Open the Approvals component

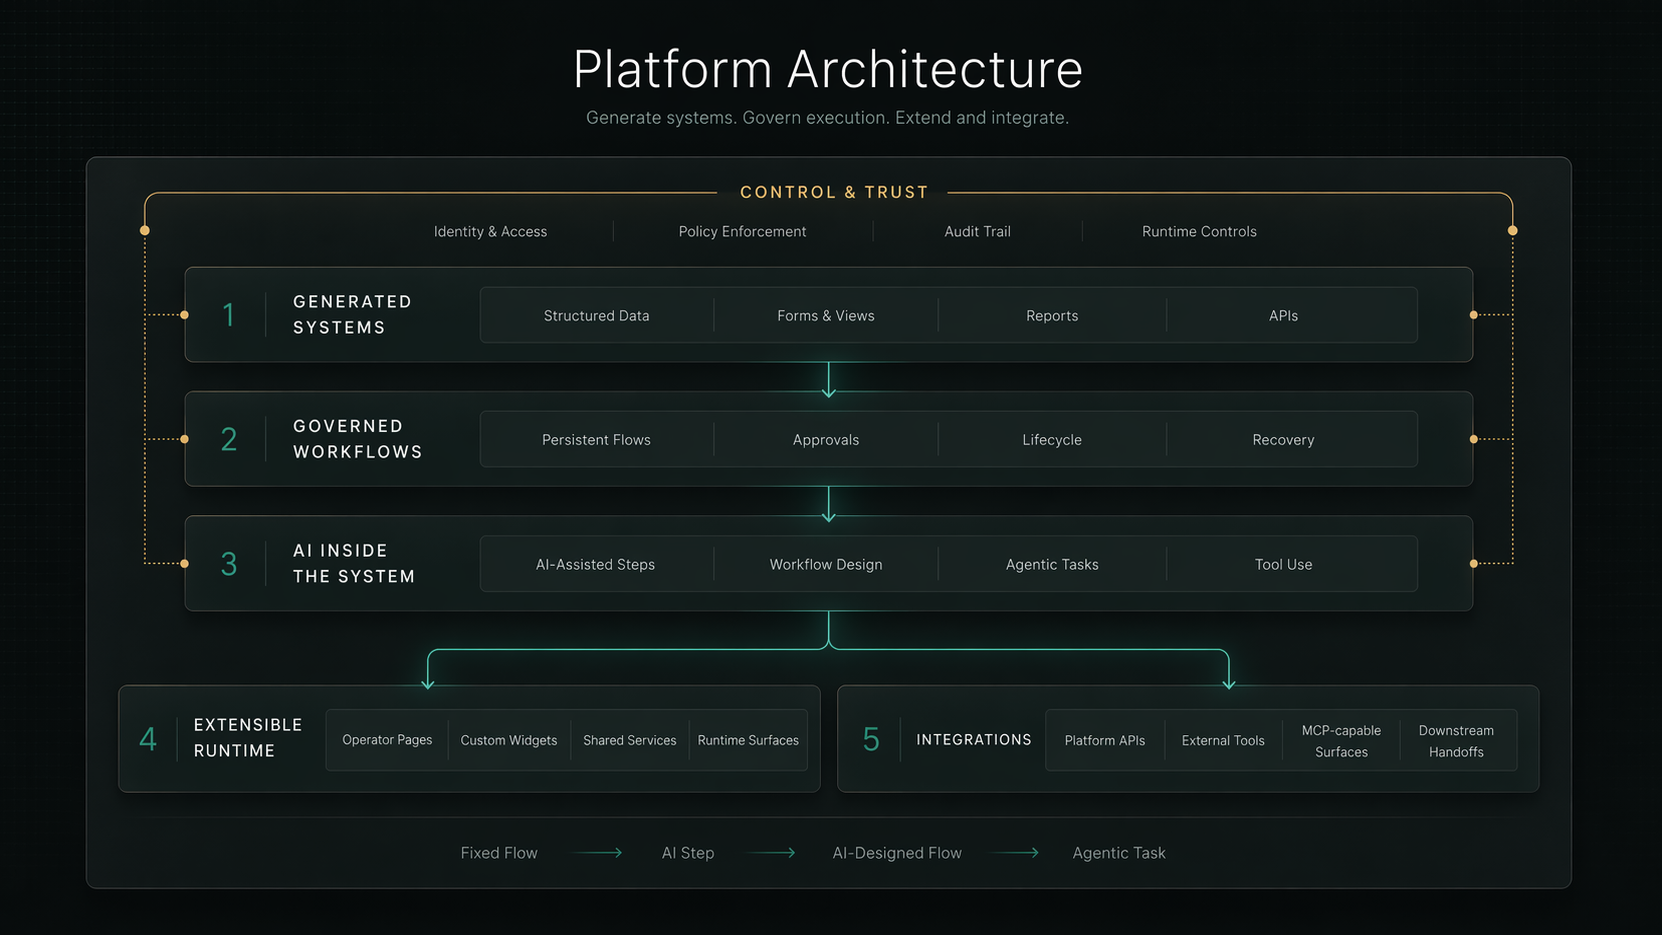point(826,439)
